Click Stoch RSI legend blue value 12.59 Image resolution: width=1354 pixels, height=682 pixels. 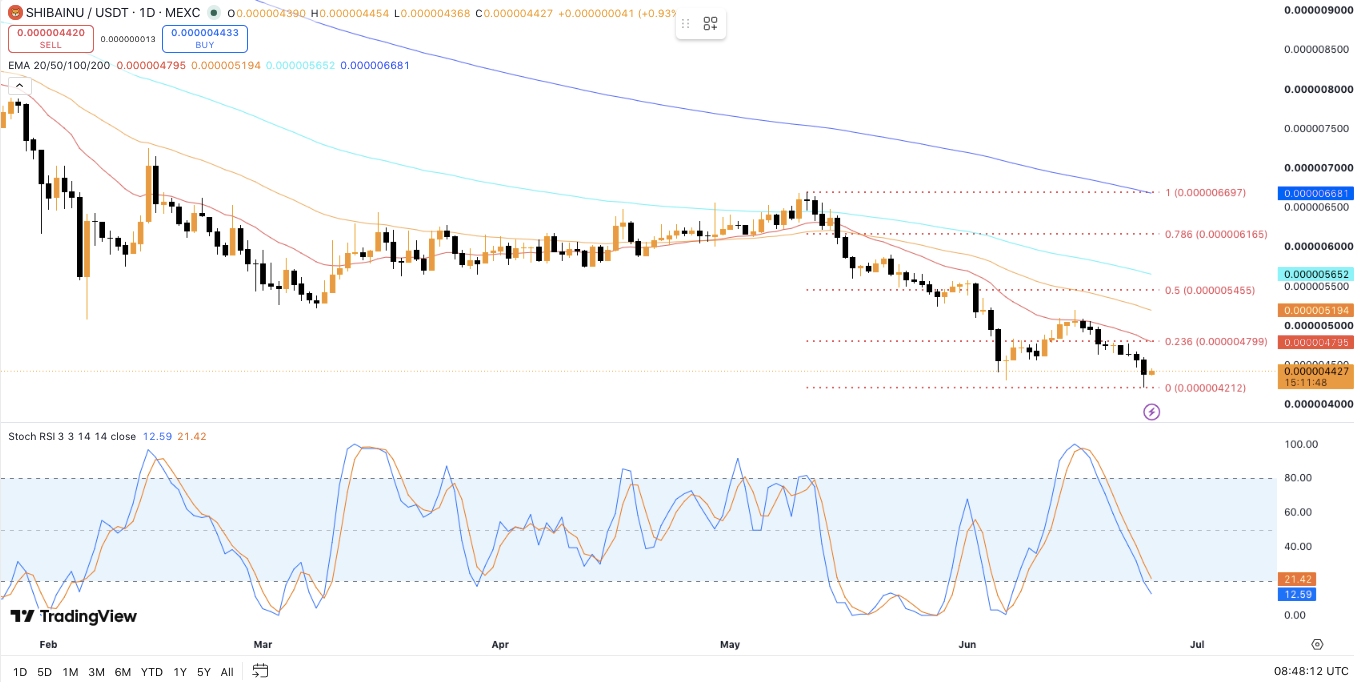(158, 436)
